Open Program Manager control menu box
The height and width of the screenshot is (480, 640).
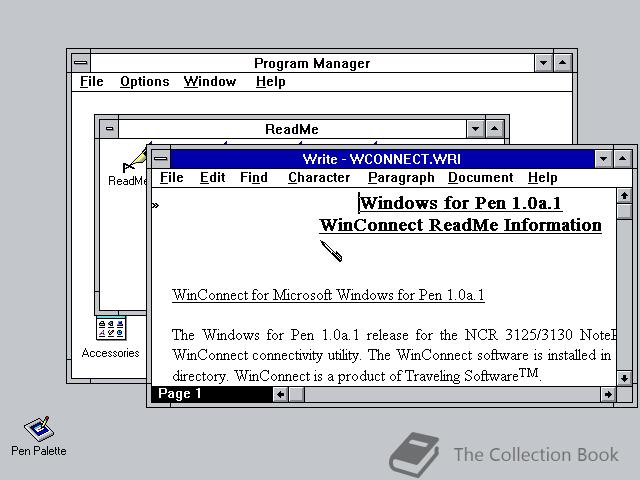pyautogui.click(x=81, y=63)
